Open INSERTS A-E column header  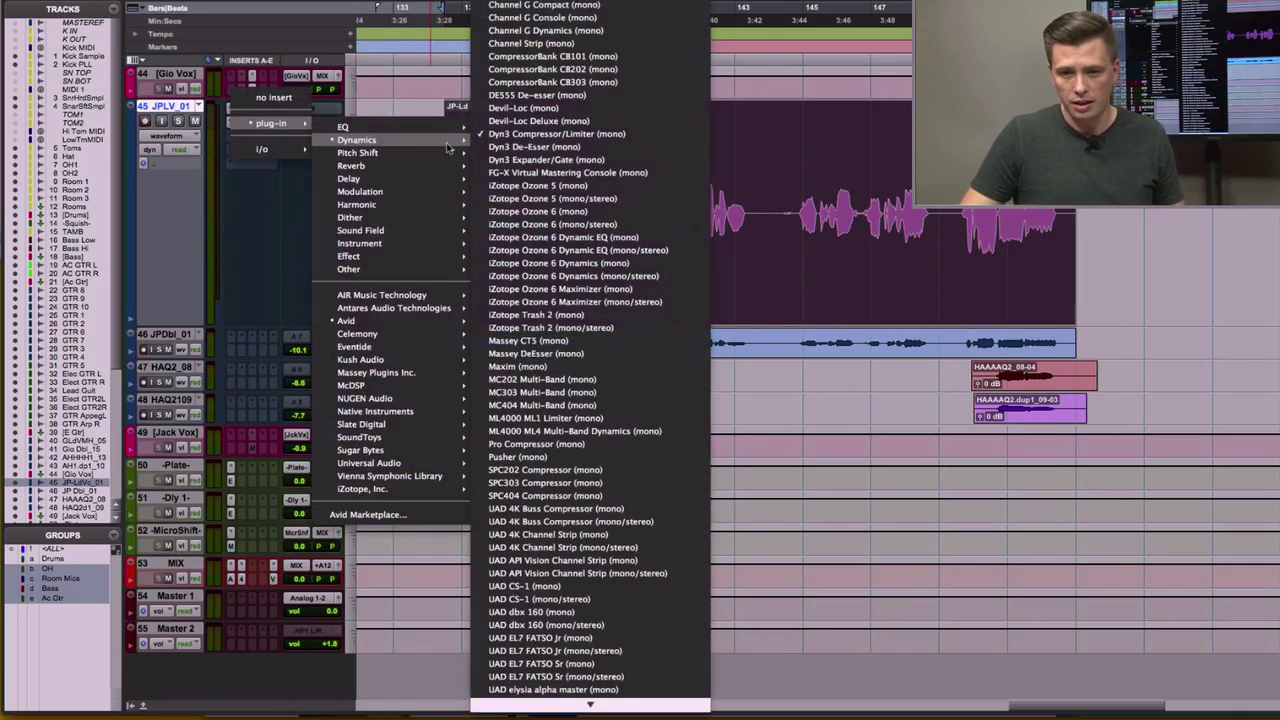[x=251, y=61]
